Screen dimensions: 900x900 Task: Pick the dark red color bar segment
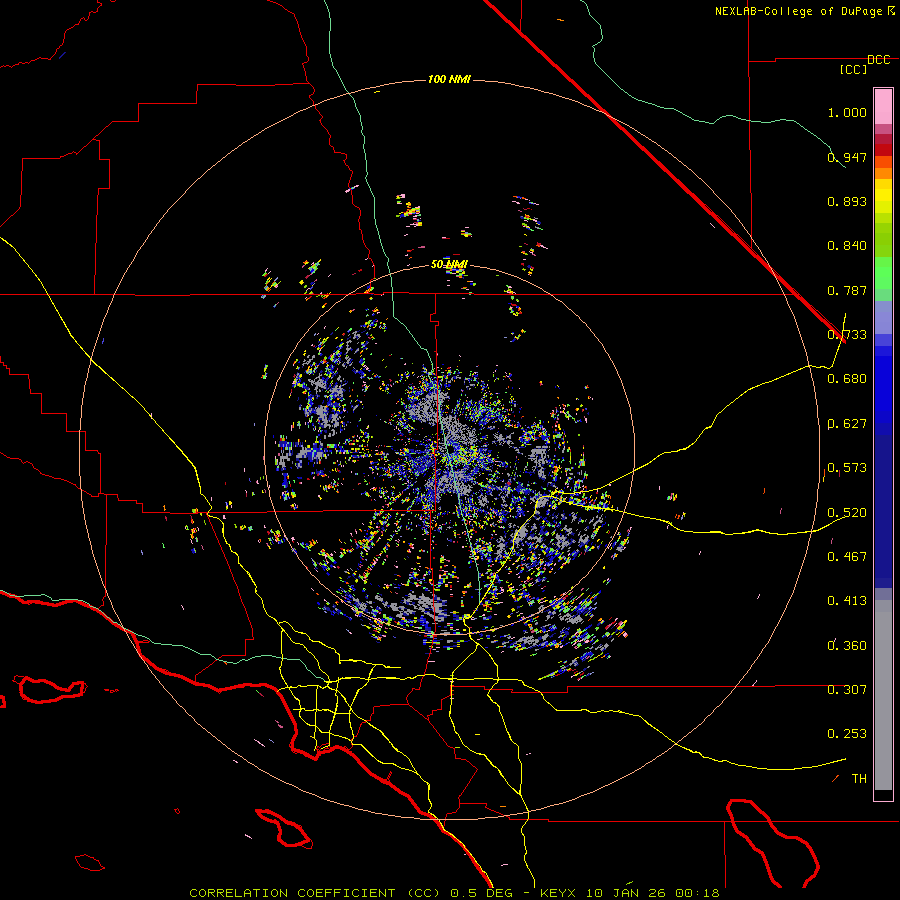point(883,149)
